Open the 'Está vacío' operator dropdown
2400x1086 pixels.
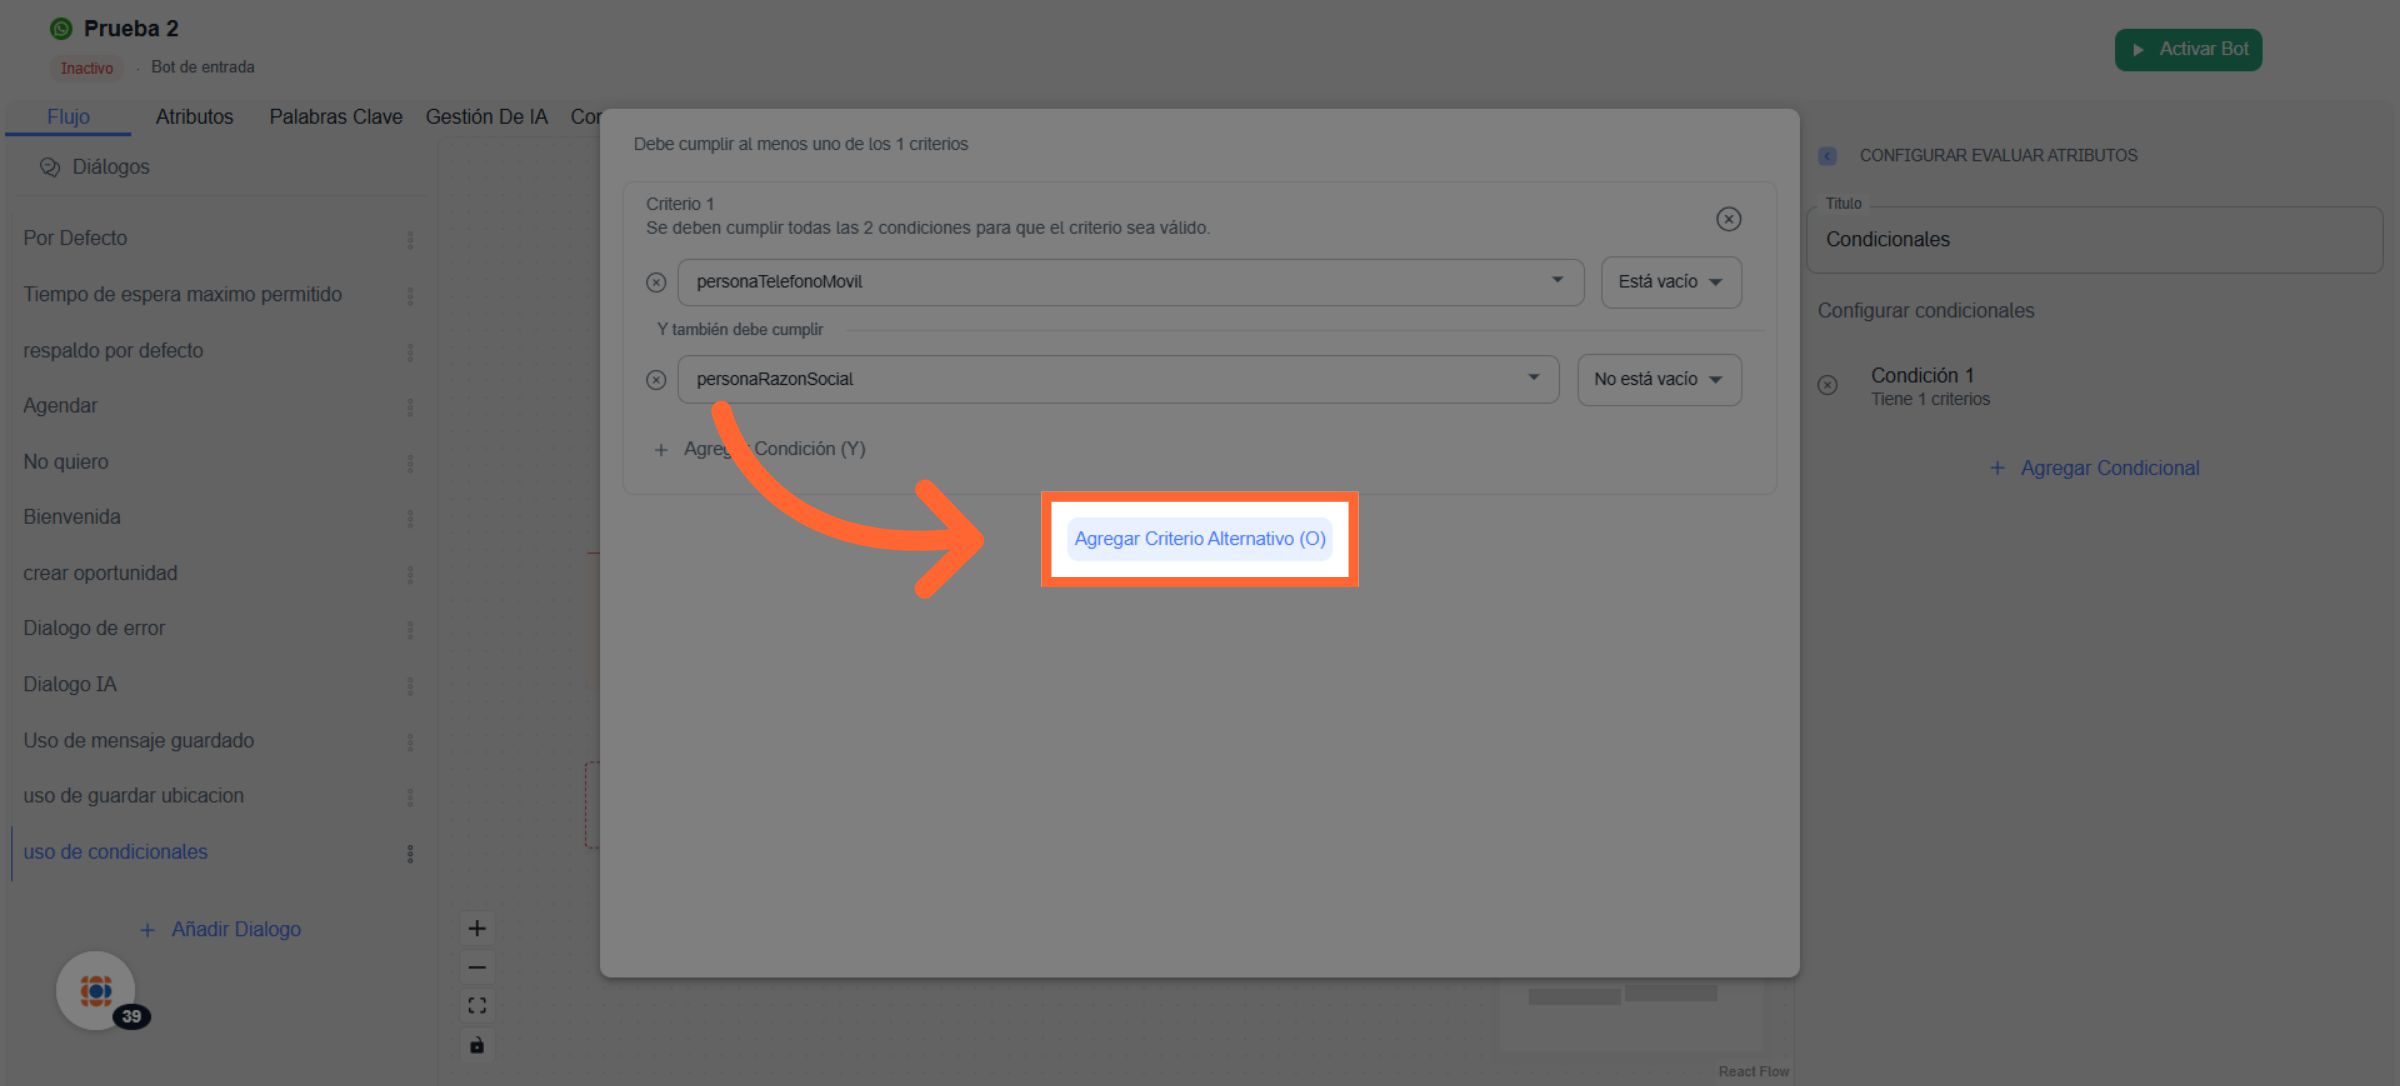tap(1670, 282)
